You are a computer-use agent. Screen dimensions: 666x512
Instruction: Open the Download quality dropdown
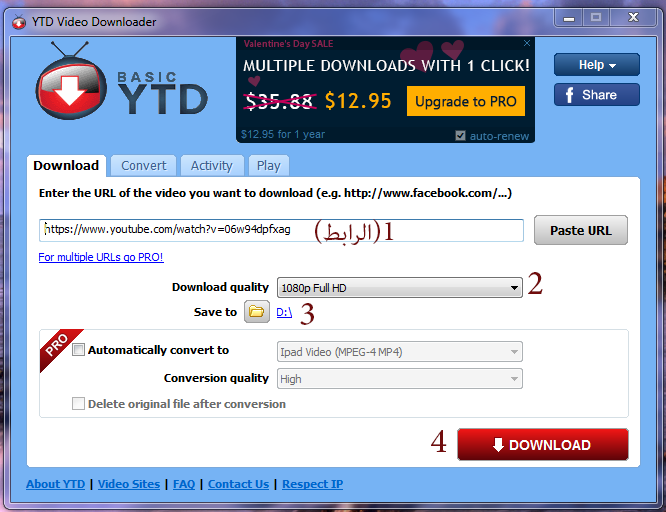(399, 288)
